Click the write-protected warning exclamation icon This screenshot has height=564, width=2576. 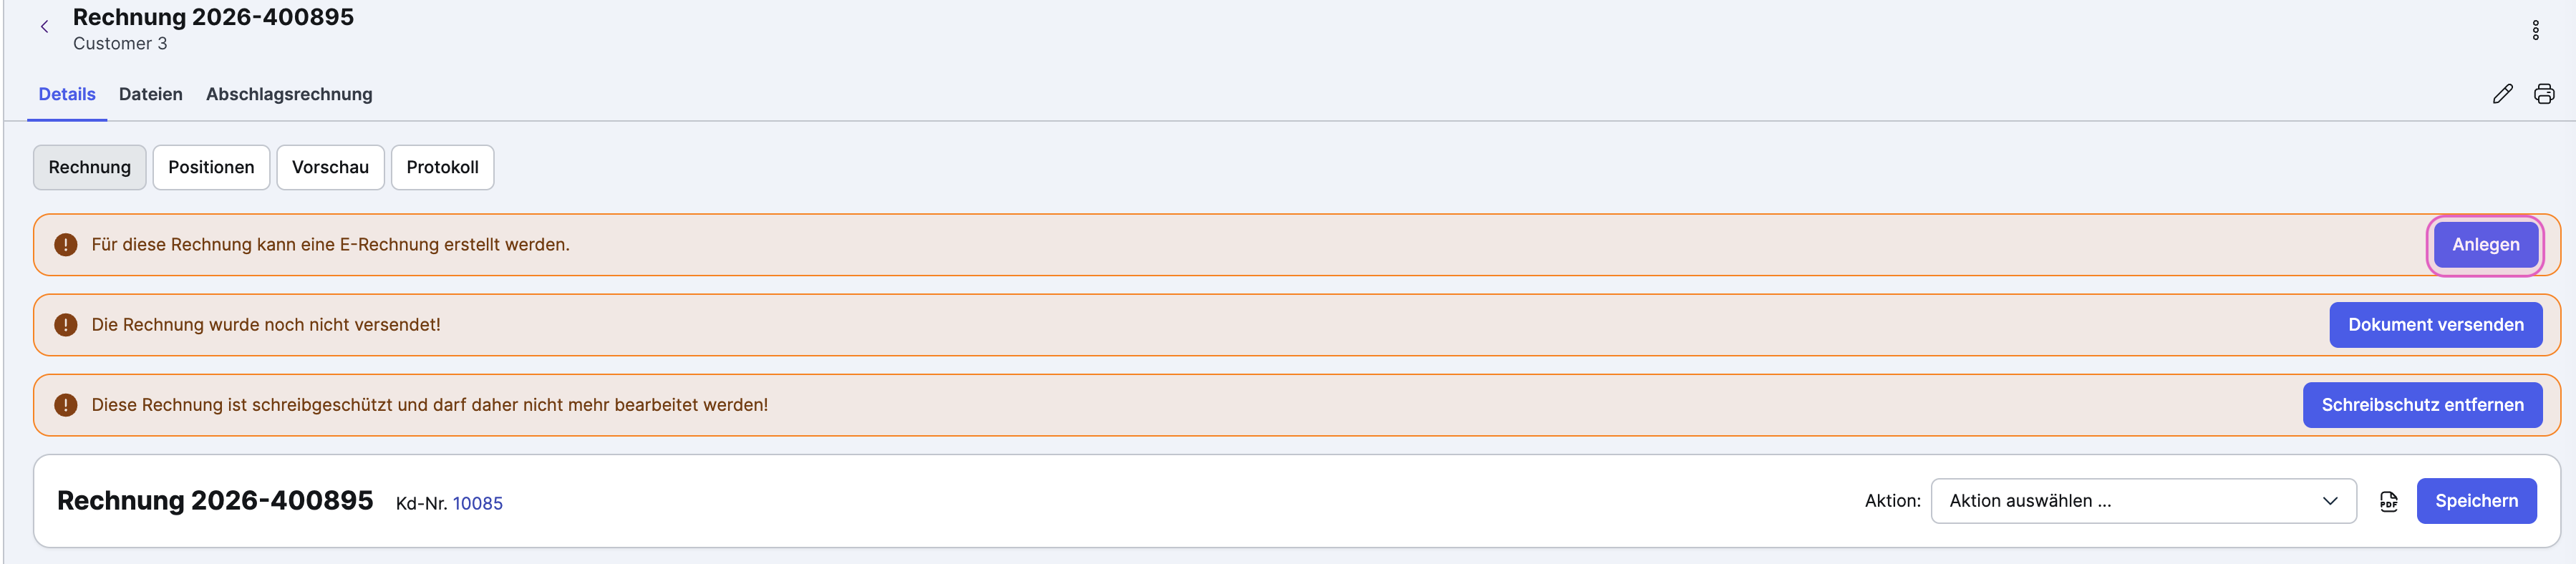click(x=66, y=405)
